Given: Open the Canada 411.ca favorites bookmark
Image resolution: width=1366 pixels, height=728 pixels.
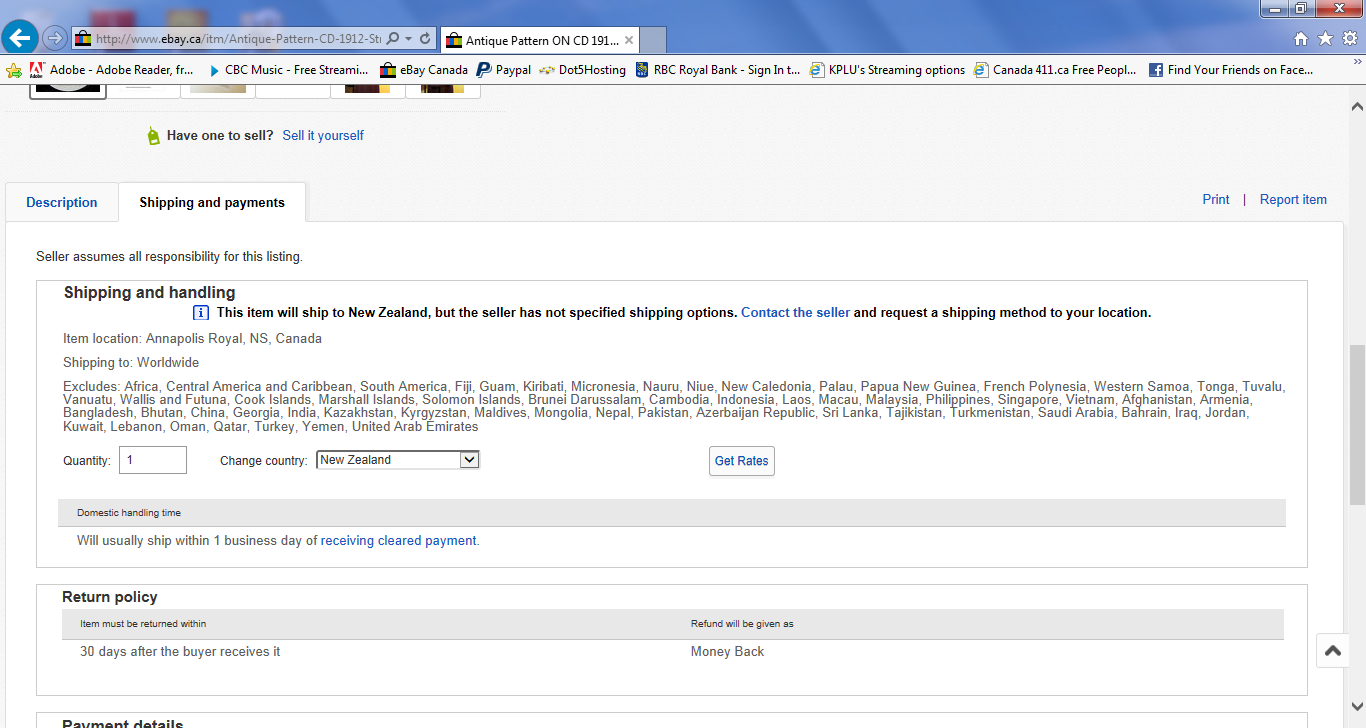Looking at the screenshot, I should (1056, 70).
